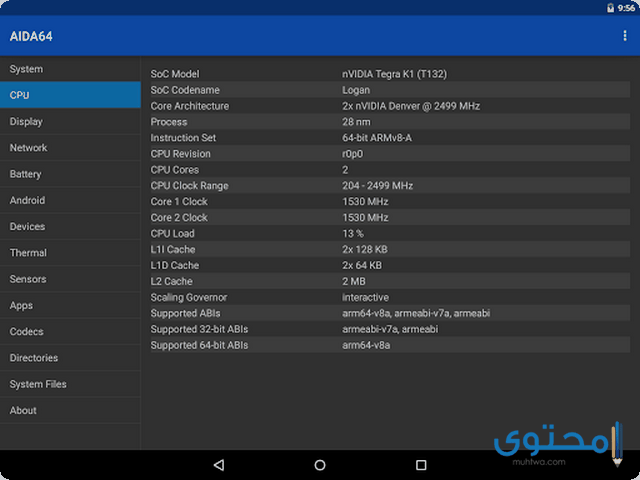Tap the 2x nVIDIA Denver @ 2499 MHz value
Viewport: 640px width, 480px height.
tap(411, 106)
